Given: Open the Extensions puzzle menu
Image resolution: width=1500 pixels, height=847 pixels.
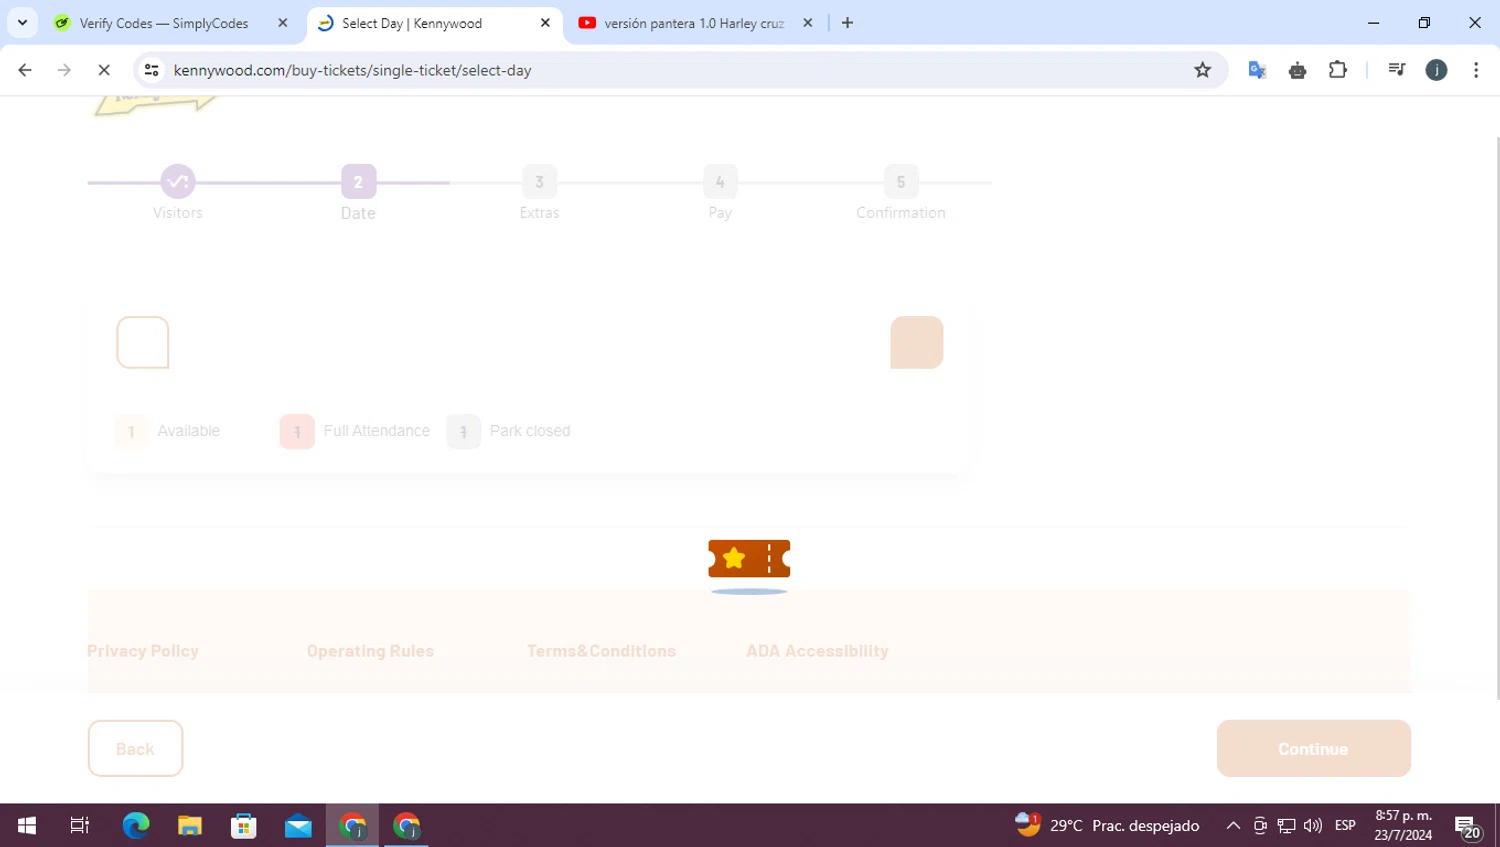Looking at the screenshot, I should click(1338, 70).
